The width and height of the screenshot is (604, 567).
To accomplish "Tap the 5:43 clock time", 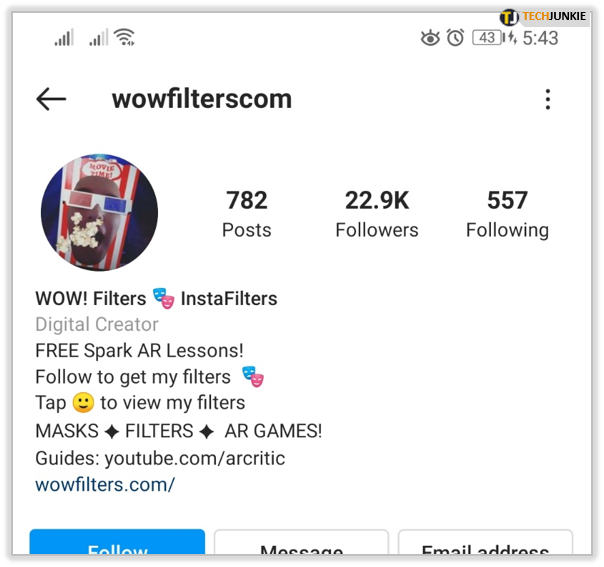I will [x=540, y=38].
